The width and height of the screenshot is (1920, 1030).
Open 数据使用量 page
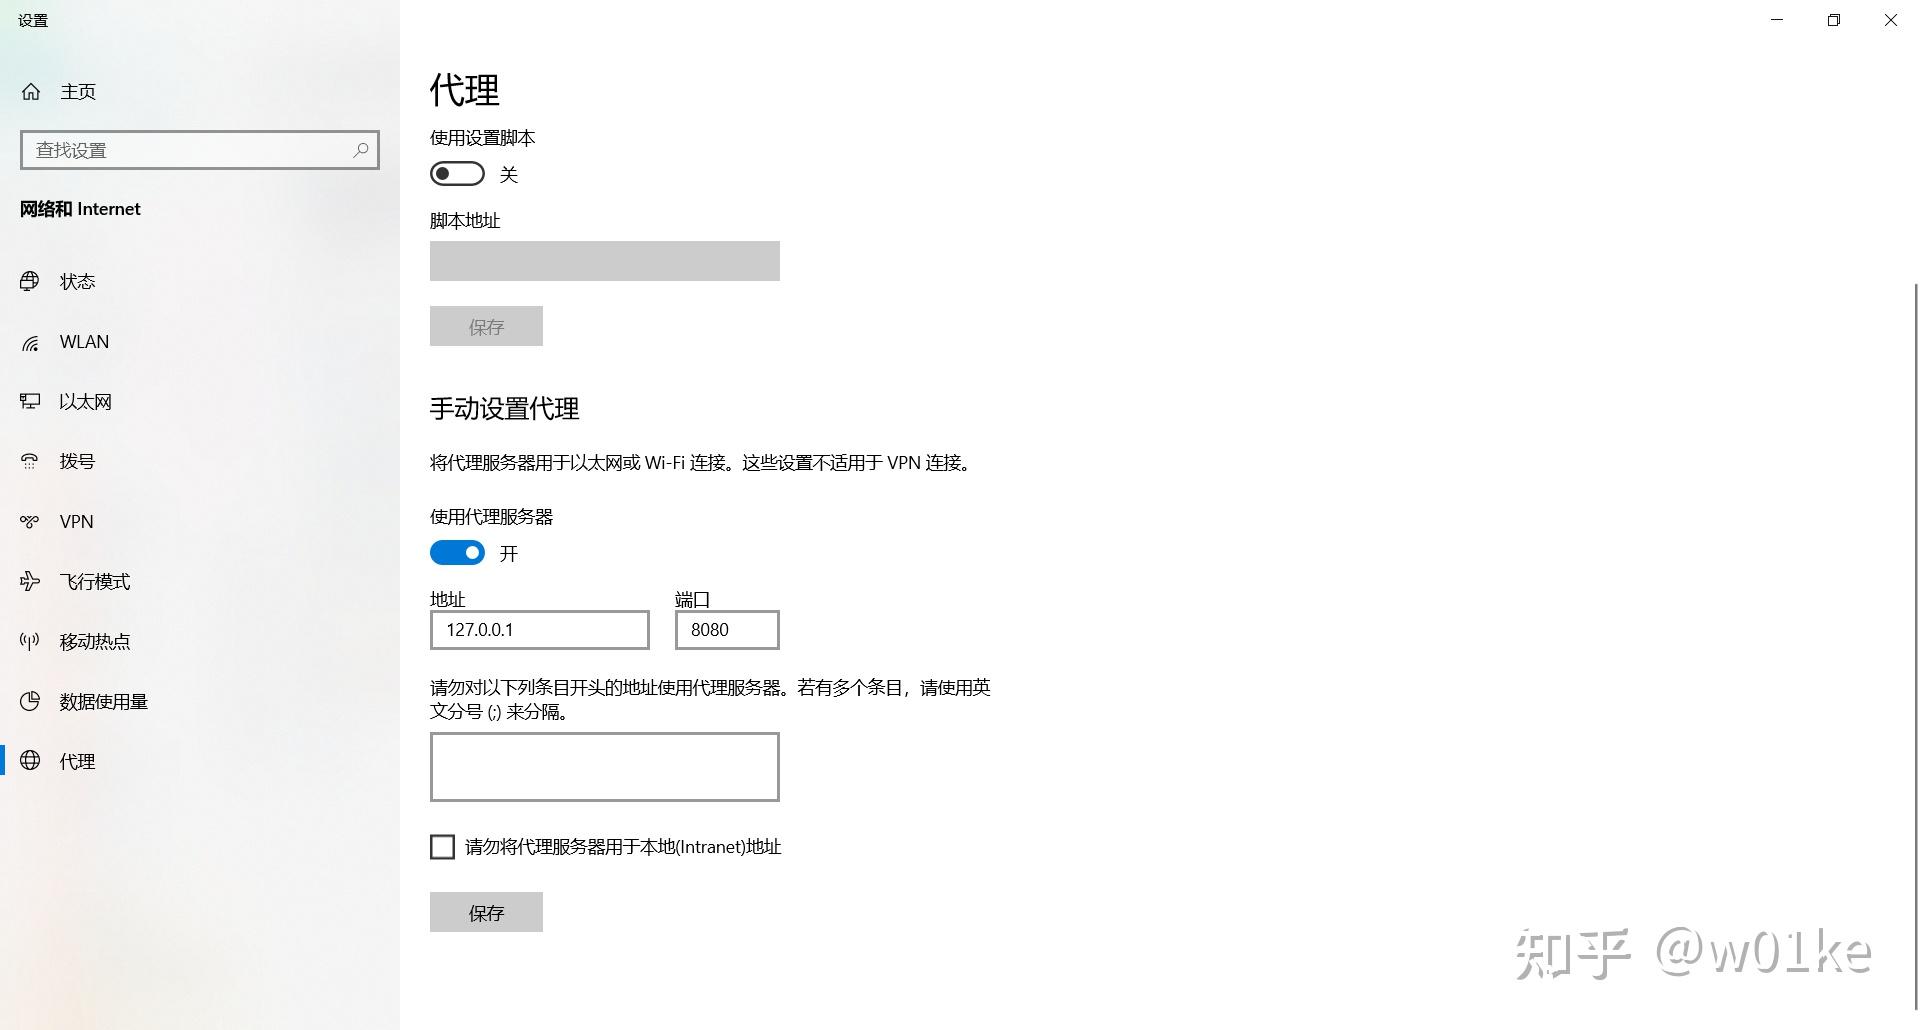click(200, 701)
